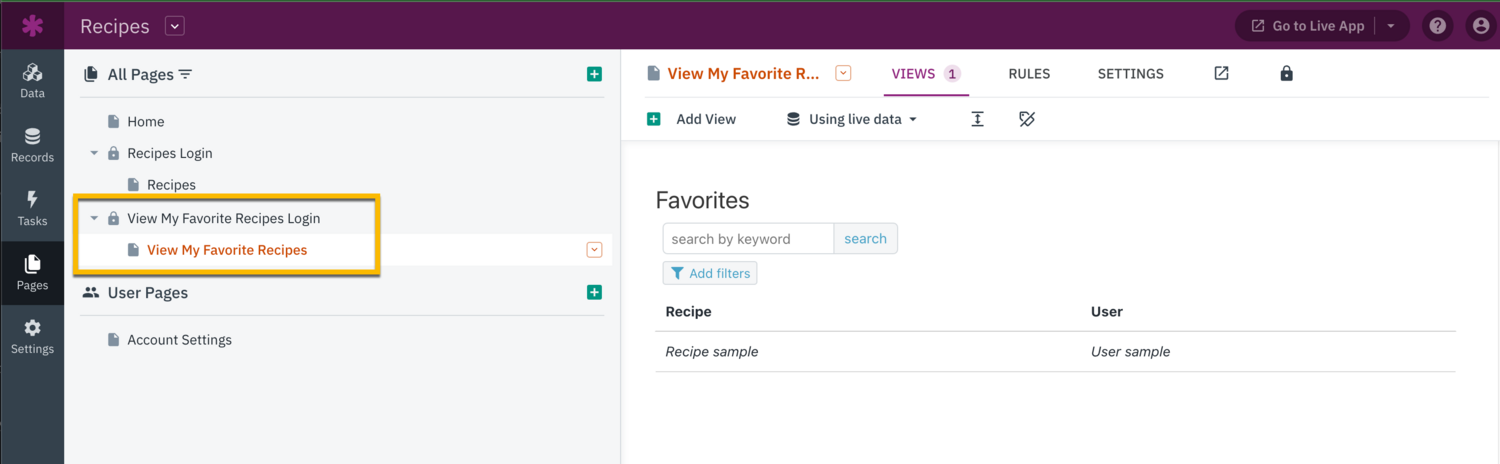Switch to the RULES tab
Viewport: 1500px width, 464px height.
point(1029,73)
